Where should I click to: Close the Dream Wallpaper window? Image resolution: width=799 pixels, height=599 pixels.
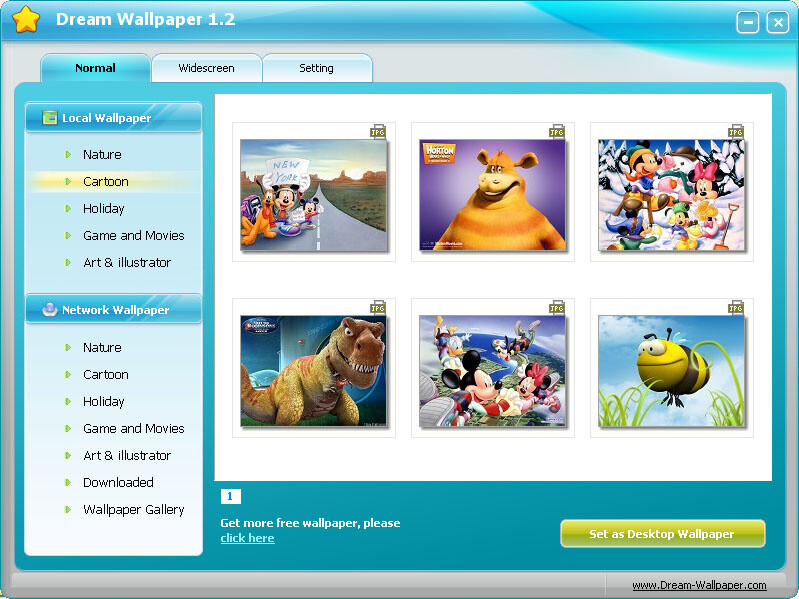pyautogui.click(x=778, y=22)
